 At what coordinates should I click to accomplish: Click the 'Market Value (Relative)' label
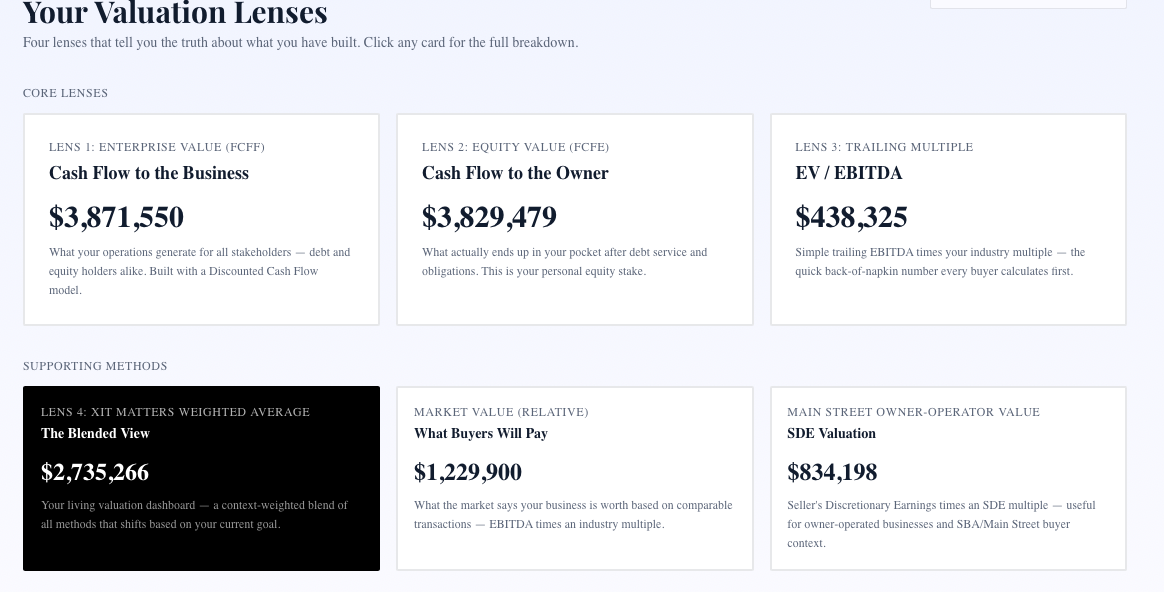(501, 412)
